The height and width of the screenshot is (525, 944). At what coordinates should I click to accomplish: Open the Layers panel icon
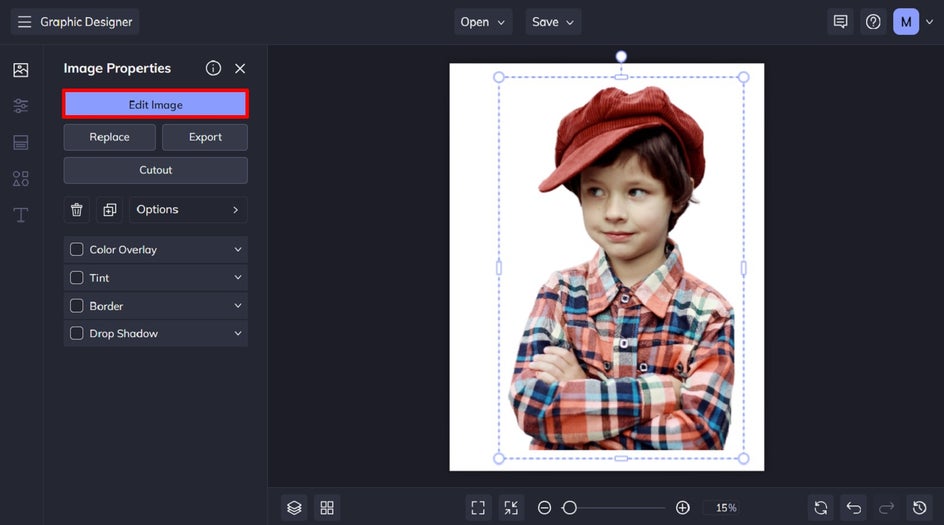tap(294, 508)
